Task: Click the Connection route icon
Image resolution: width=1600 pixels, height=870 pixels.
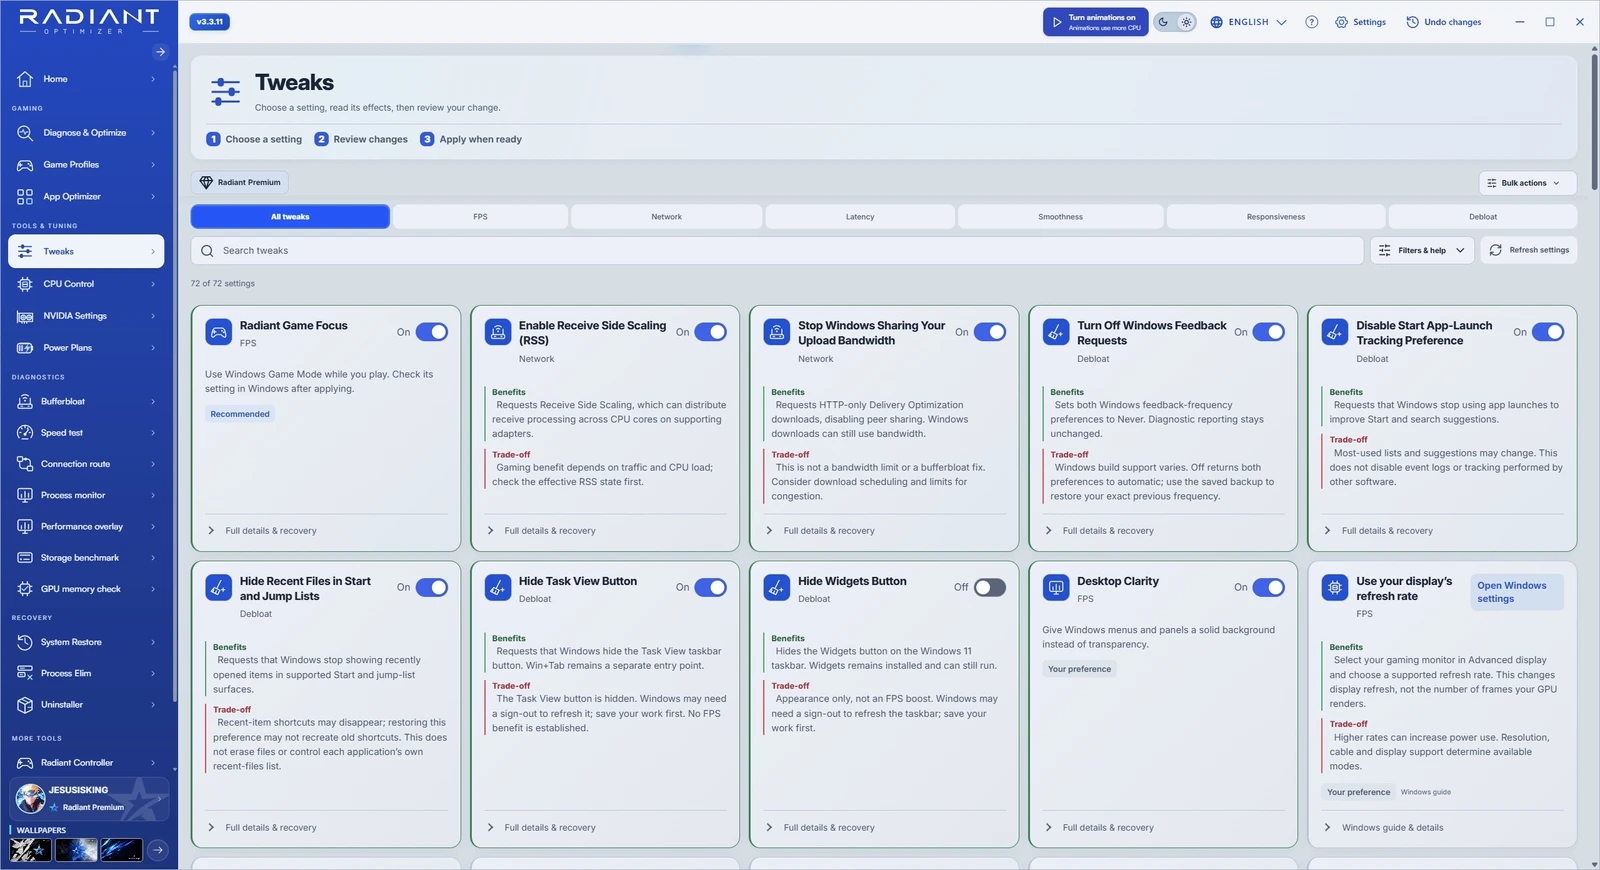Action: pos(25,464)
